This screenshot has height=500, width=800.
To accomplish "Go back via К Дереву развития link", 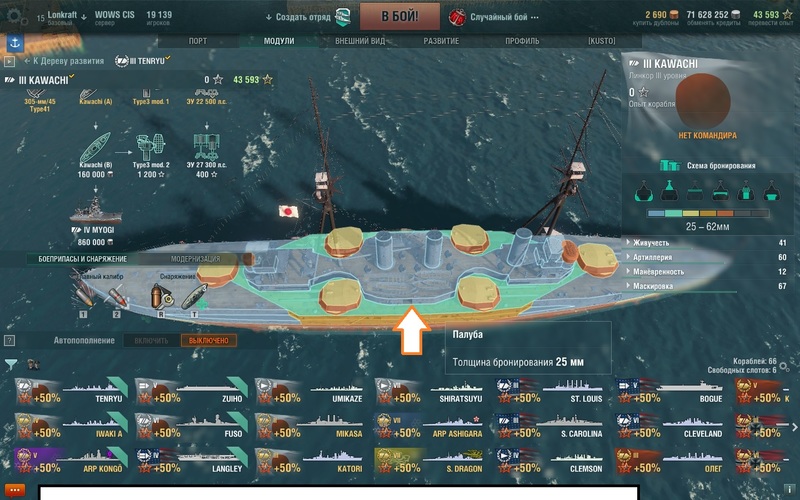I will (64, 61).
